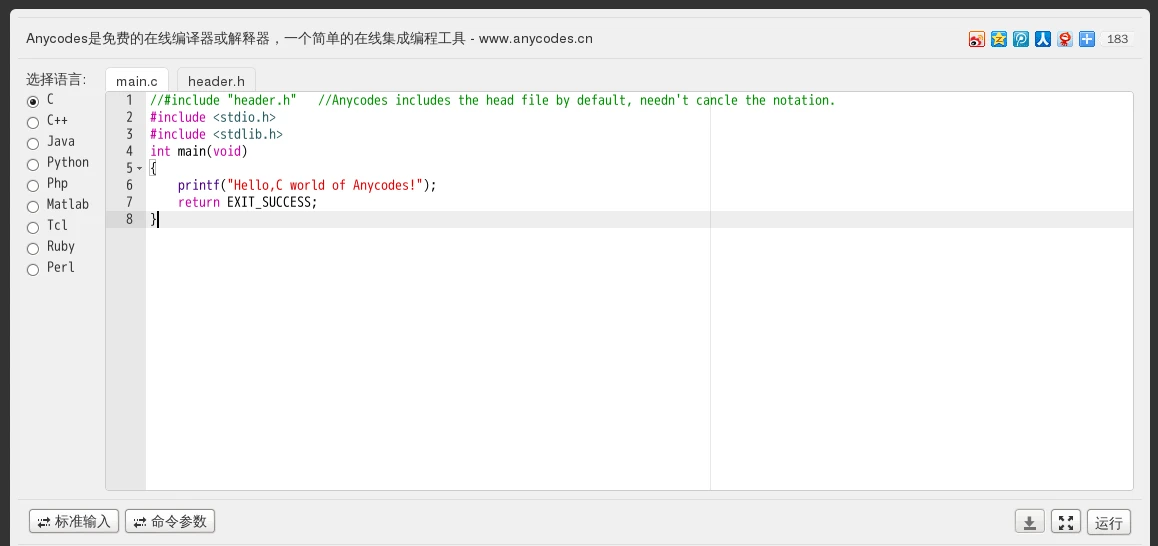Select Php language
This screenshot has height=546, width=1158.
click(x=32, y=185)
